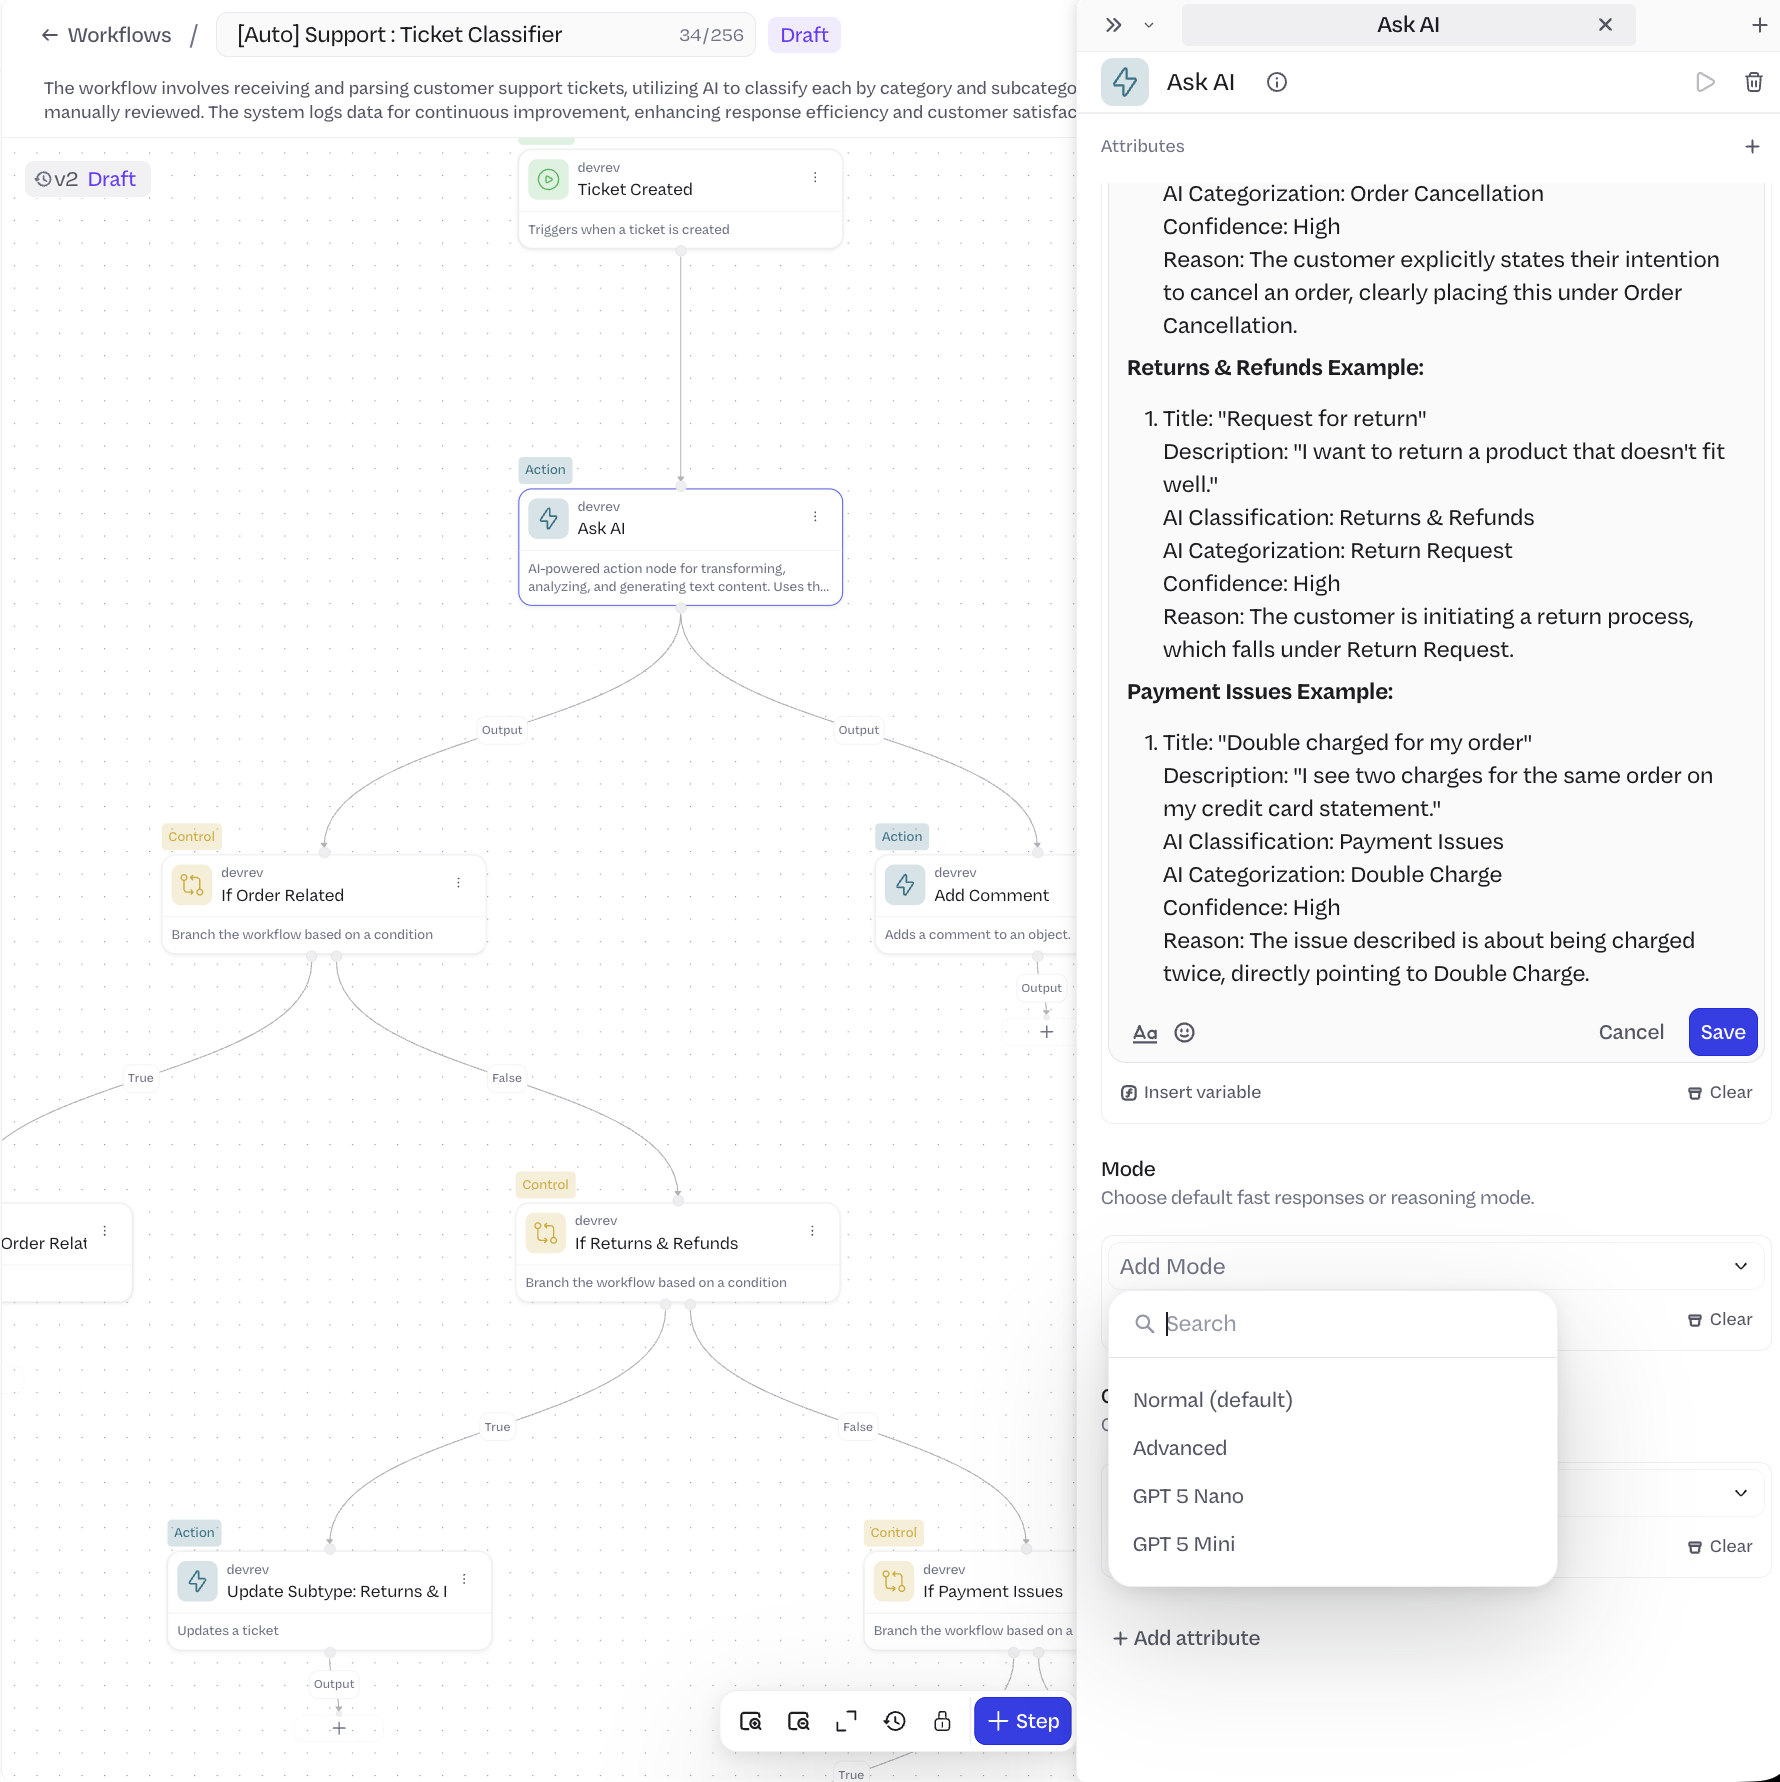Clear the prompt field
Viewport: 1780px width, 1782px height.
point(1720,1092)
